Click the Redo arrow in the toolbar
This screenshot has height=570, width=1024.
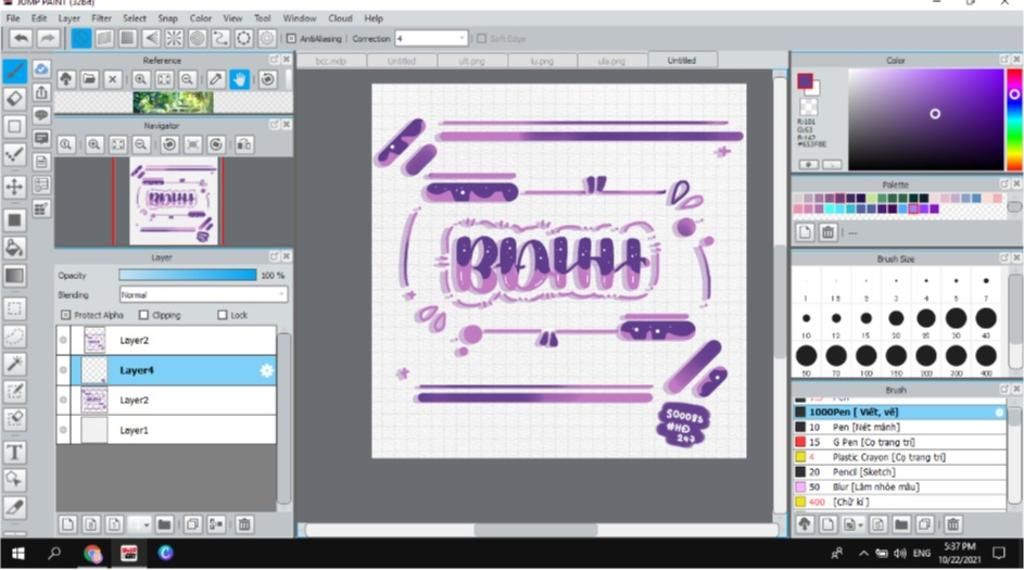47,39
